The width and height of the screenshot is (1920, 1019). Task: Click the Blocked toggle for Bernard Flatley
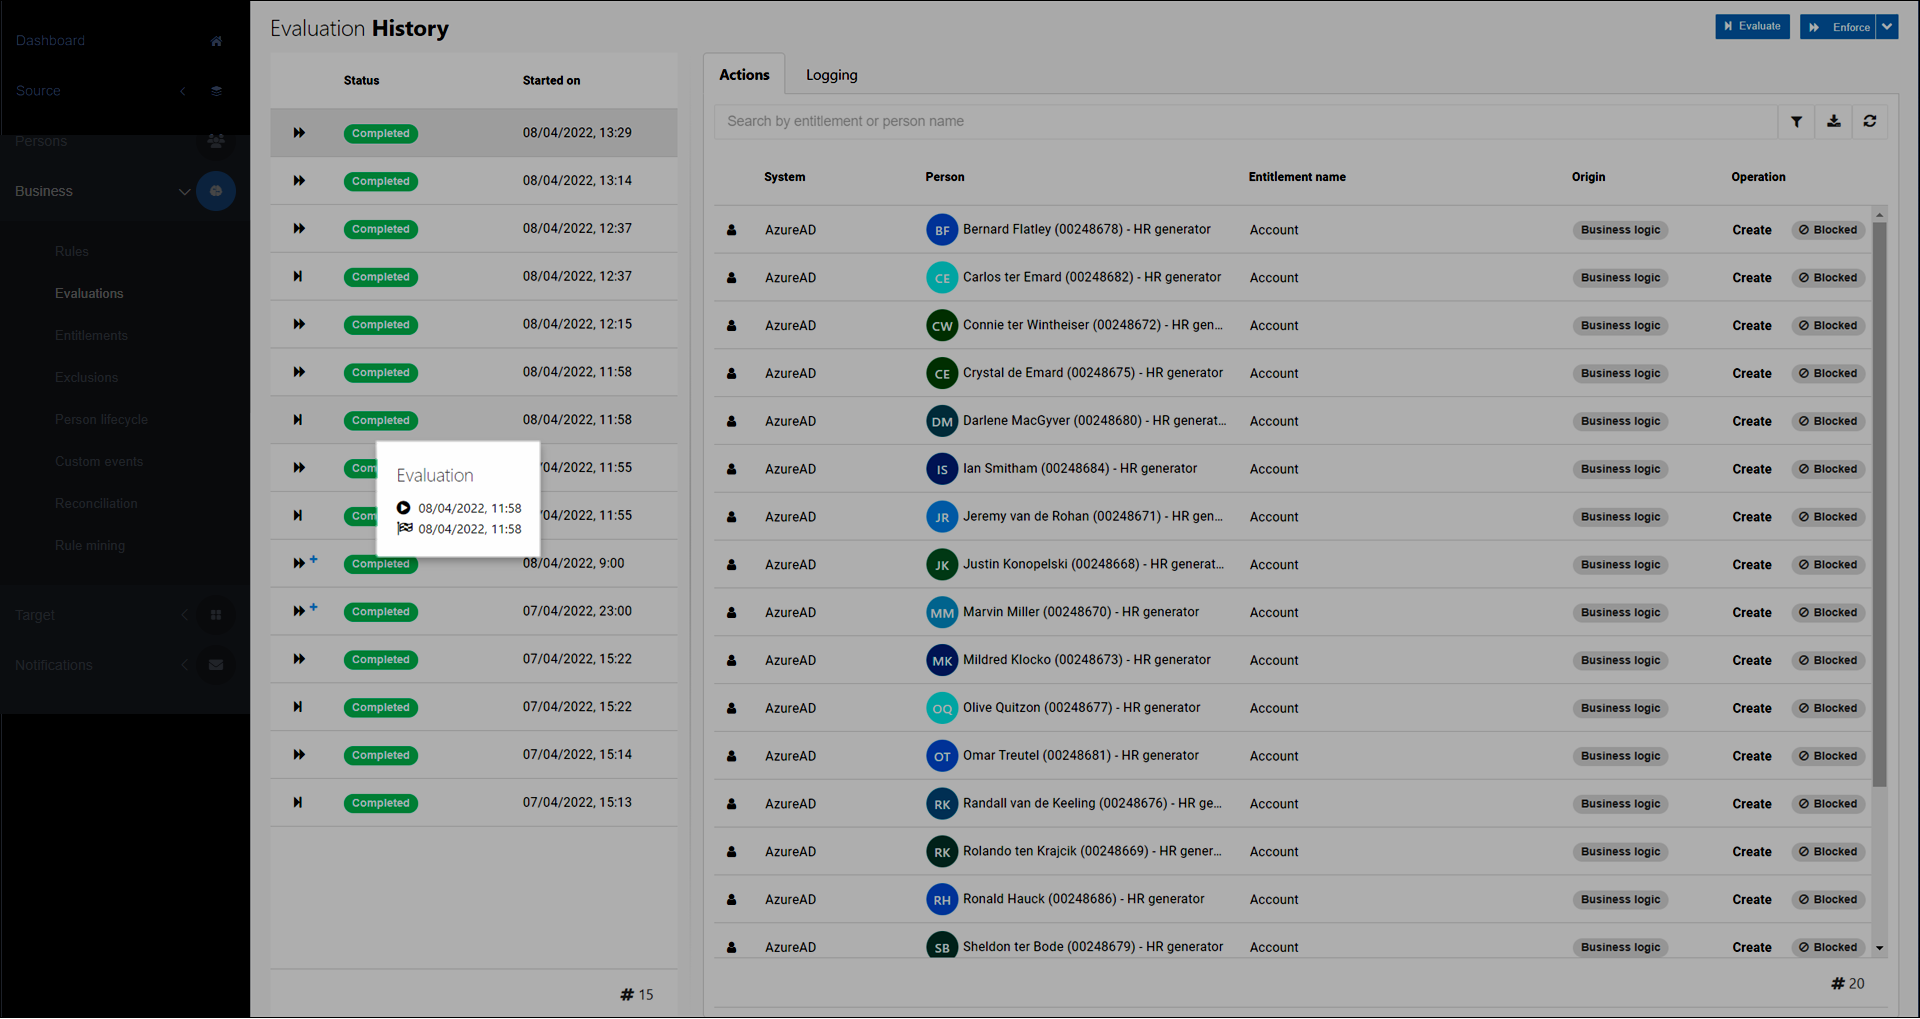tap(1827, 229)
